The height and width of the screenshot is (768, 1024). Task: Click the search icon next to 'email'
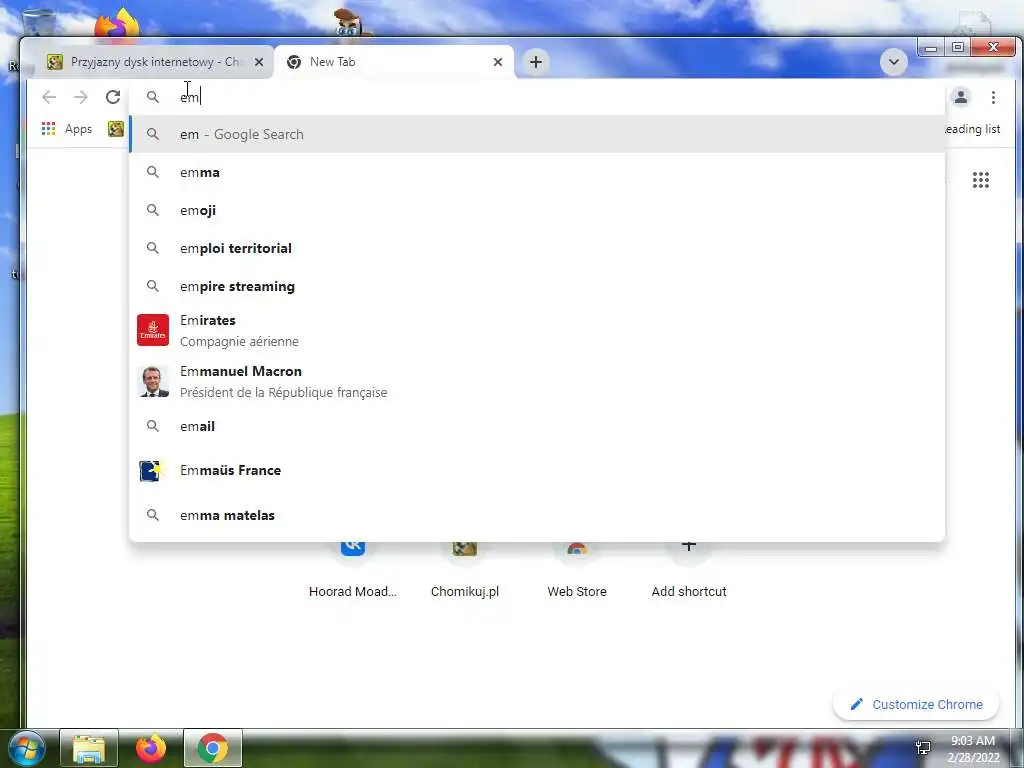point(153,426)
